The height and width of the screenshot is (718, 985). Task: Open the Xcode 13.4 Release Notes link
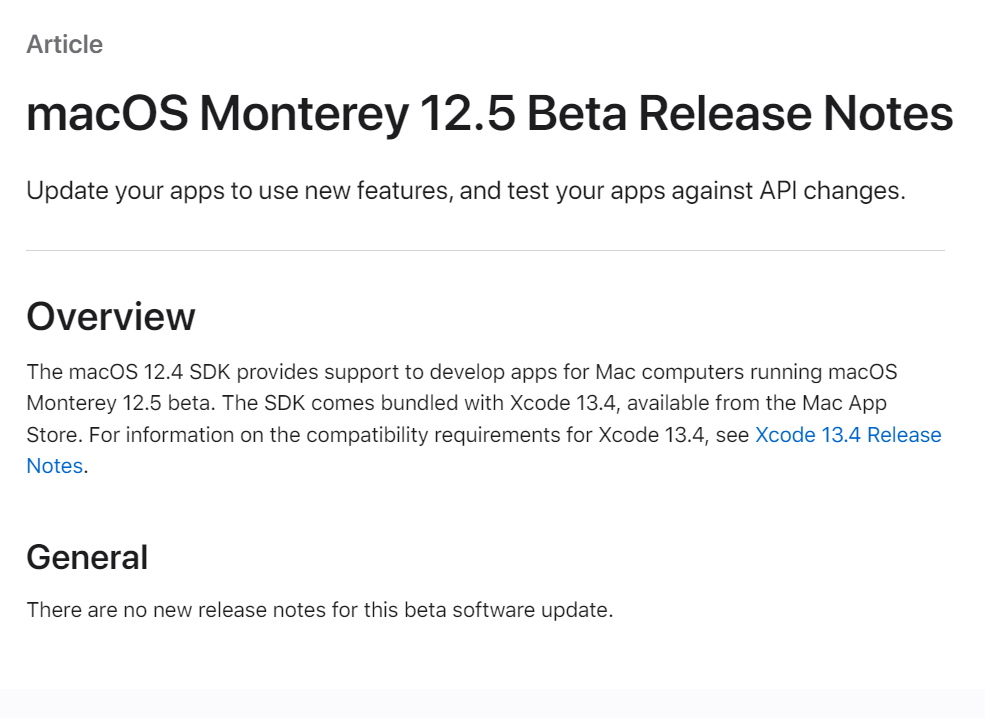point(847,435)
